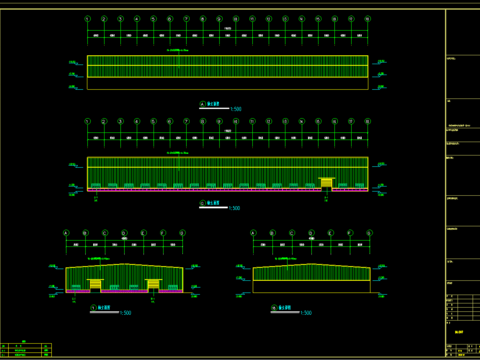The width and height of the screenshot is (480, 360).
Task: Select right yellow door in bottom-left elevation
Action: tap(153, 284)
